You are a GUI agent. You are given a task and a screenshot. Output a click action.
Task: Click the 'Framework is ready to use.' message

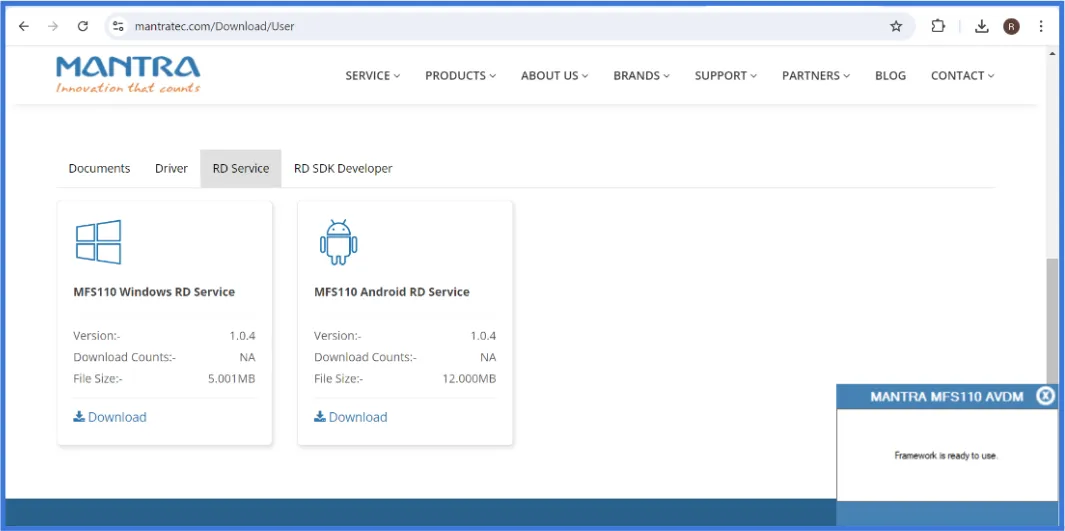point(945,456)
